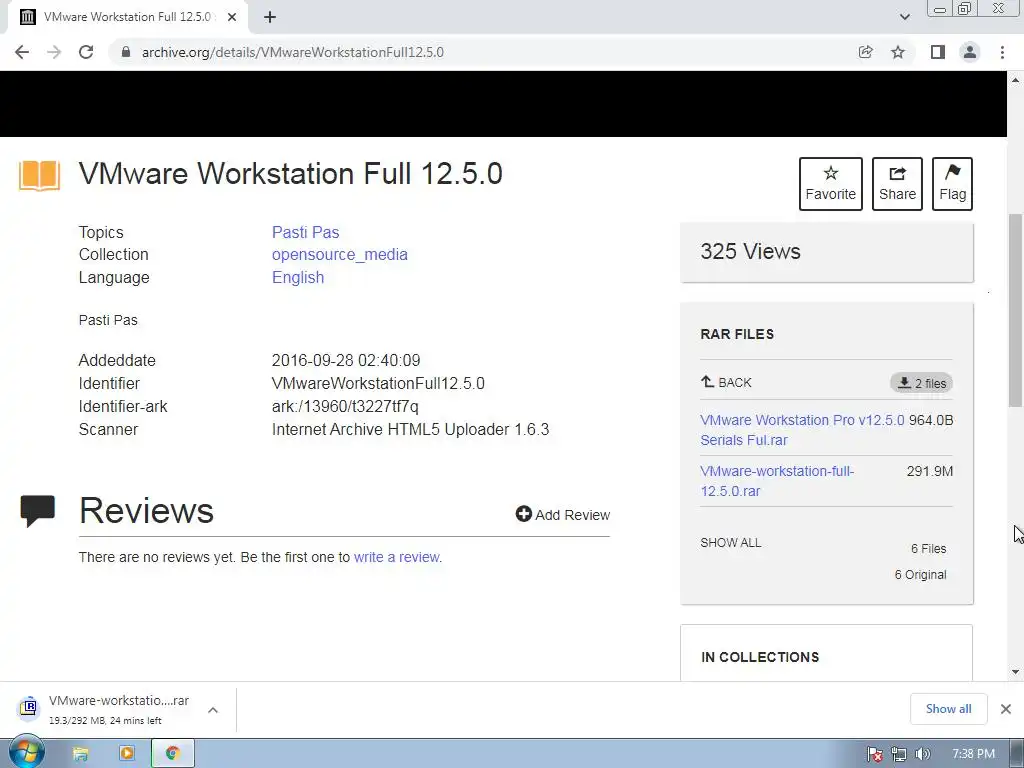Favorite this archive item
The height and width of the screenshot is (768, 1024).
[x=831, y=184]
